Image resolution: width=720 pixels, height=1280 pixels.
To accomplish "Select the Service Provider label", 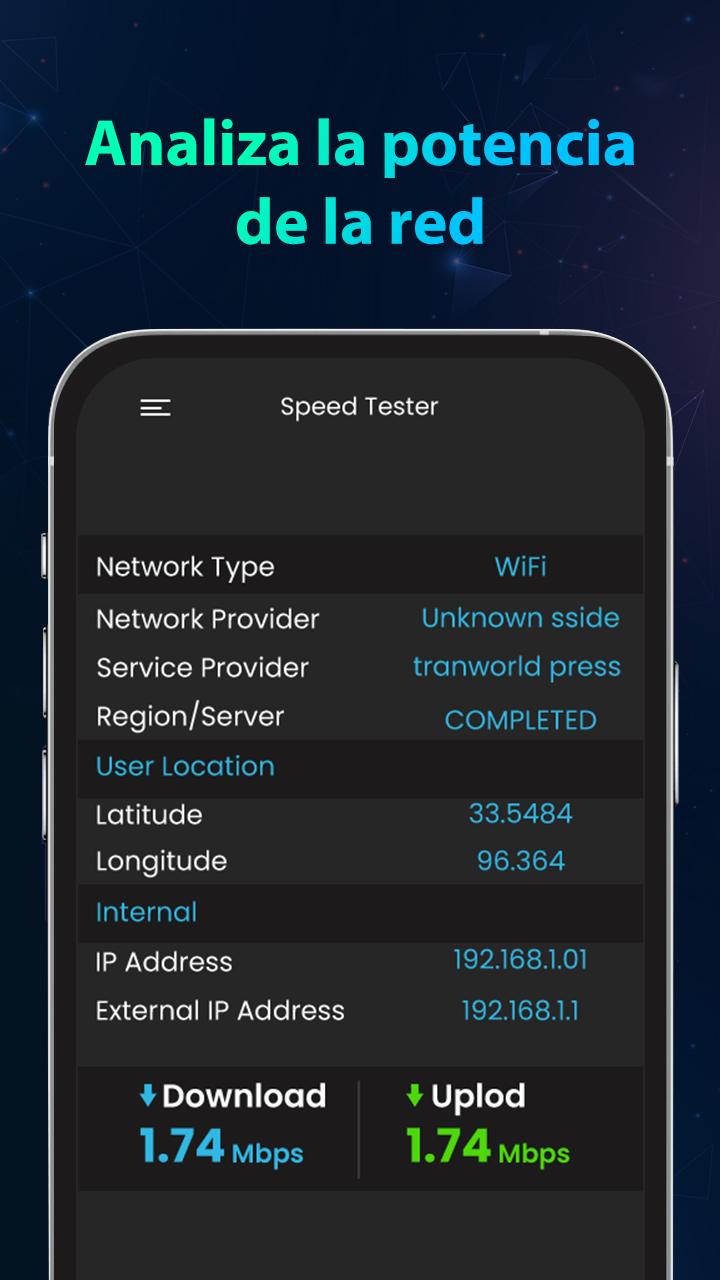I will pos(202,668).
